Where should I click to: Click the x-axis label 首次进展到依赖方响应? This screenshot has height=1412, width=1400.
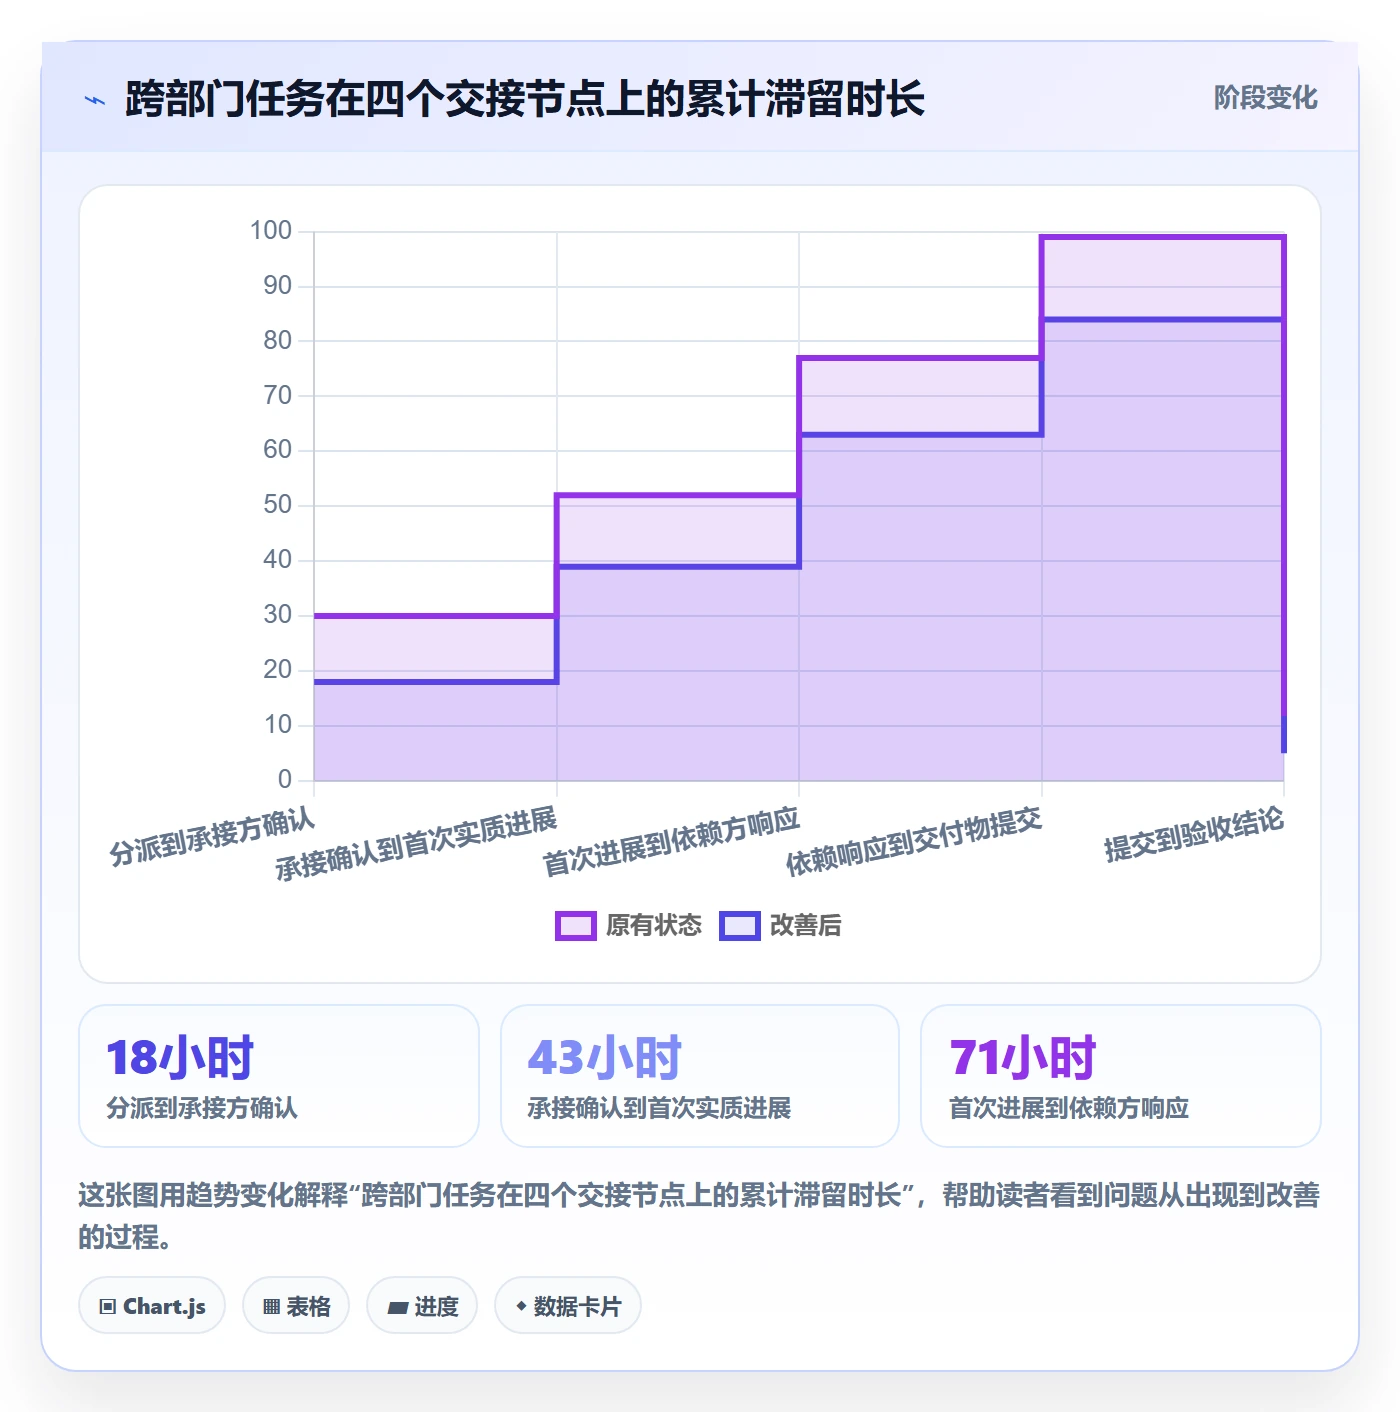[x=672, y=841]
